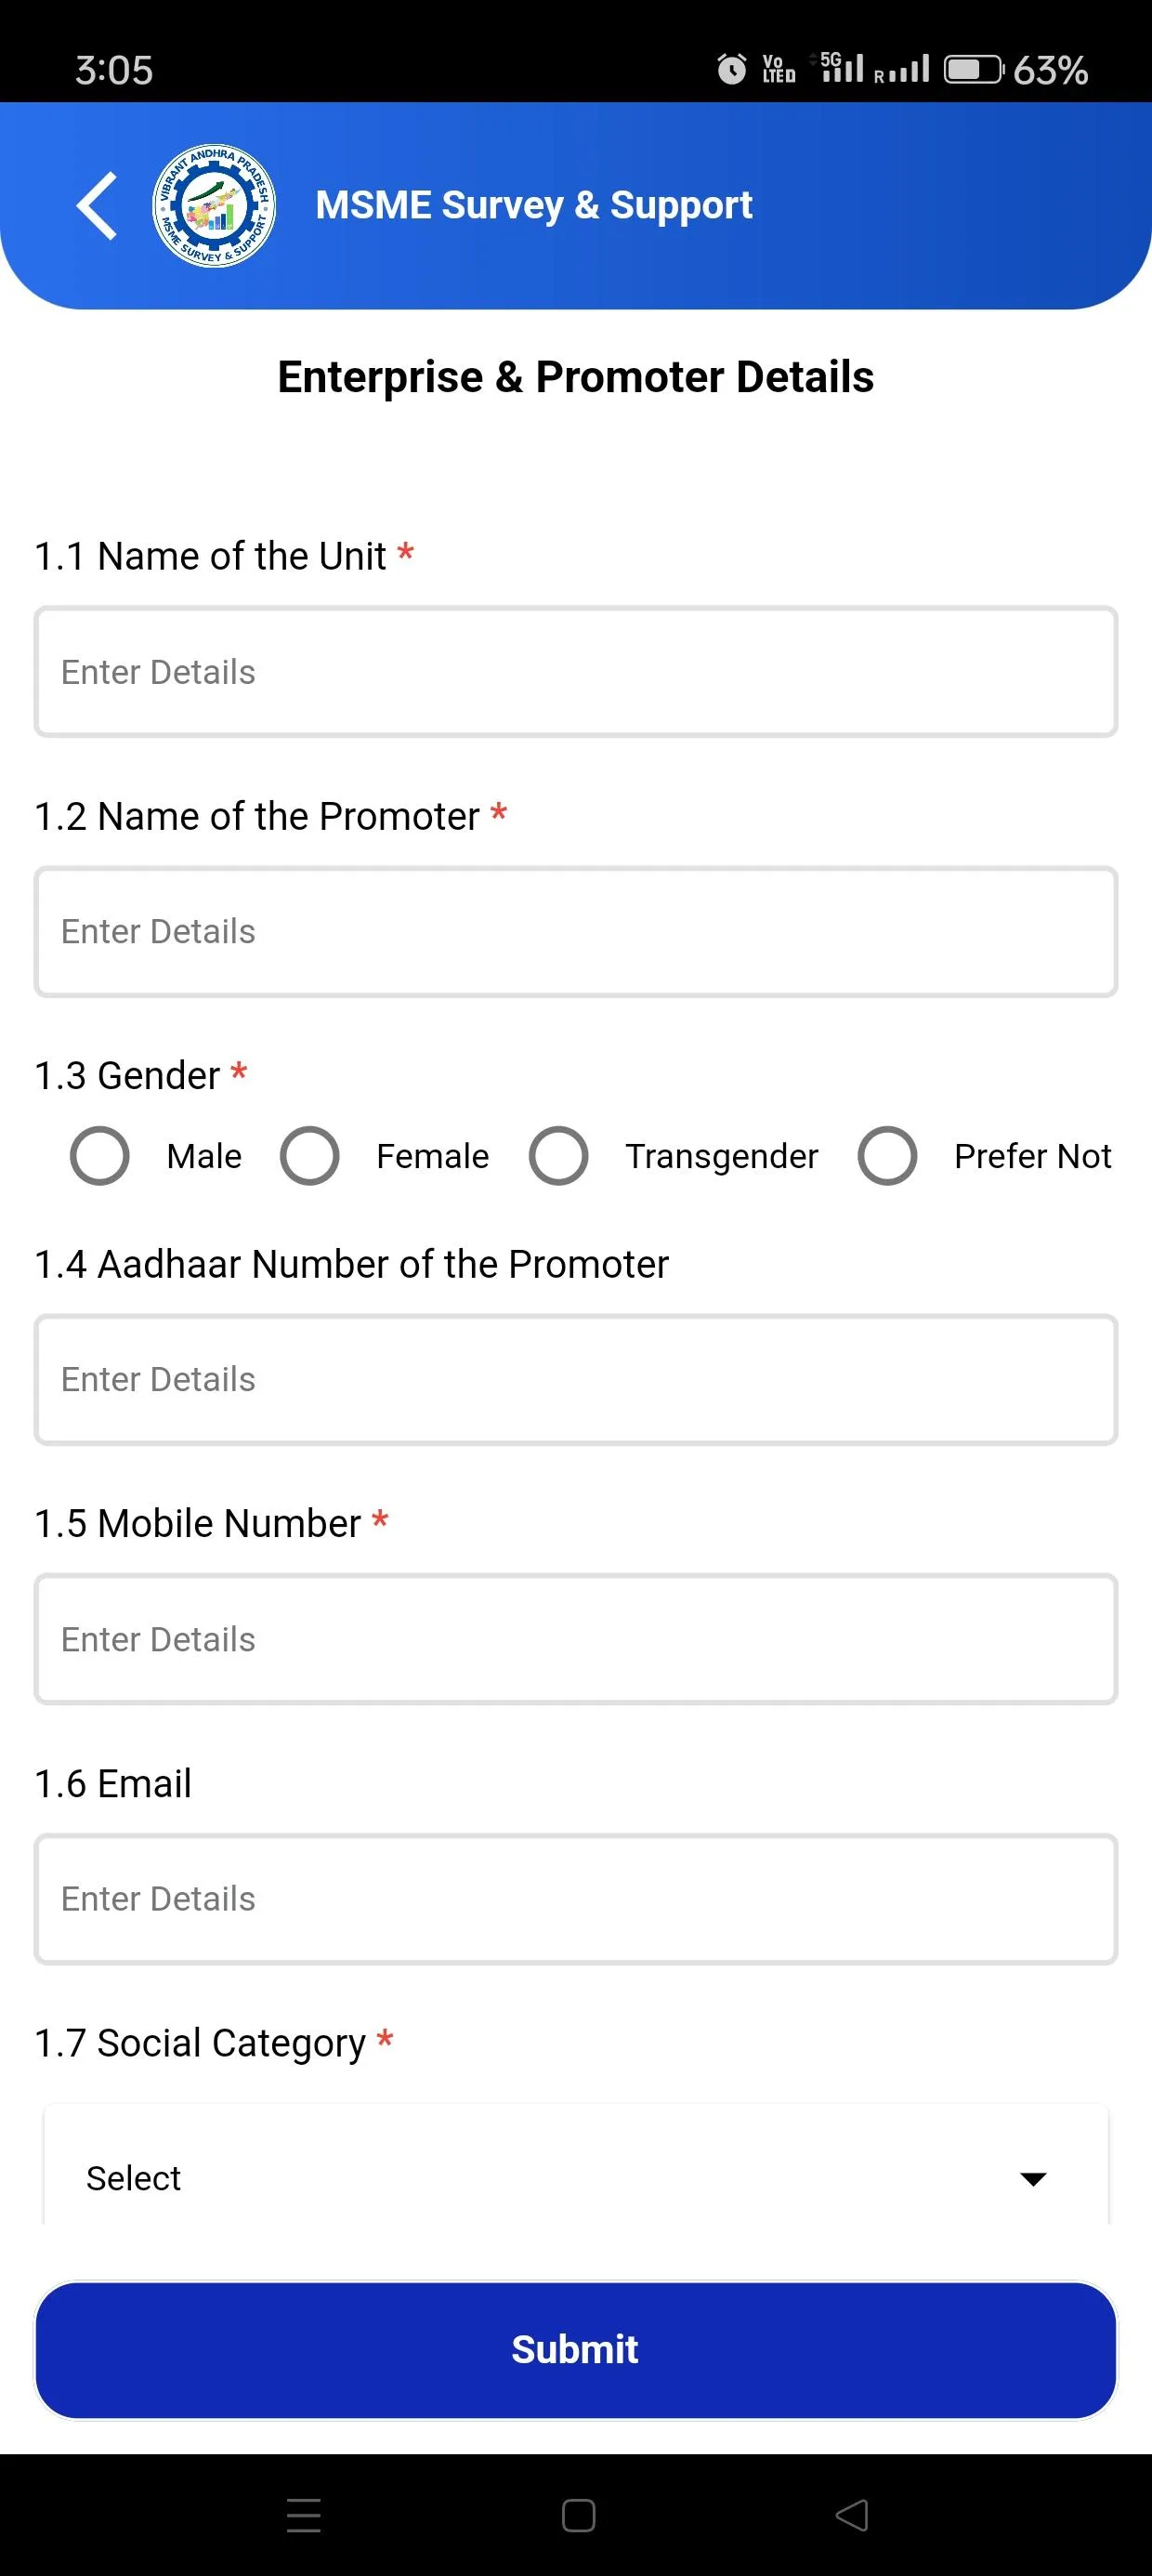This screenshot has width=1152, height=2576.
Task: Open the Social Category Select dropdown
Action: [576, 2177]
